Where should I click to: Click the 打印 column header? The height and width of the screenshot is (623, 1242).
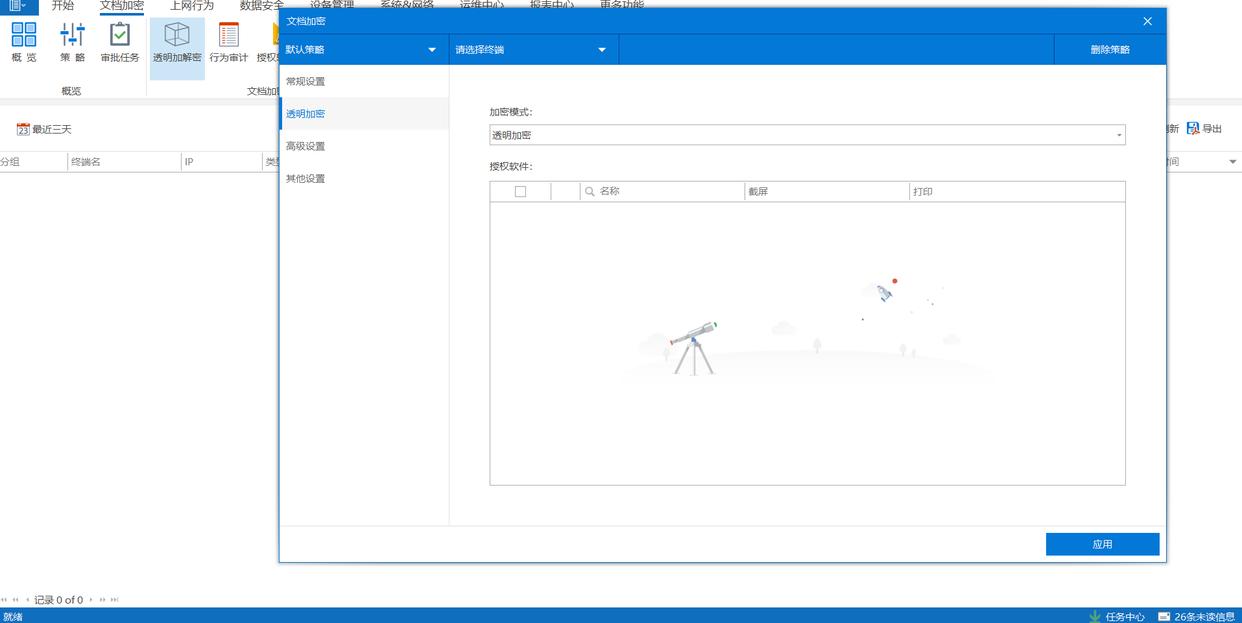[1017, 191]
